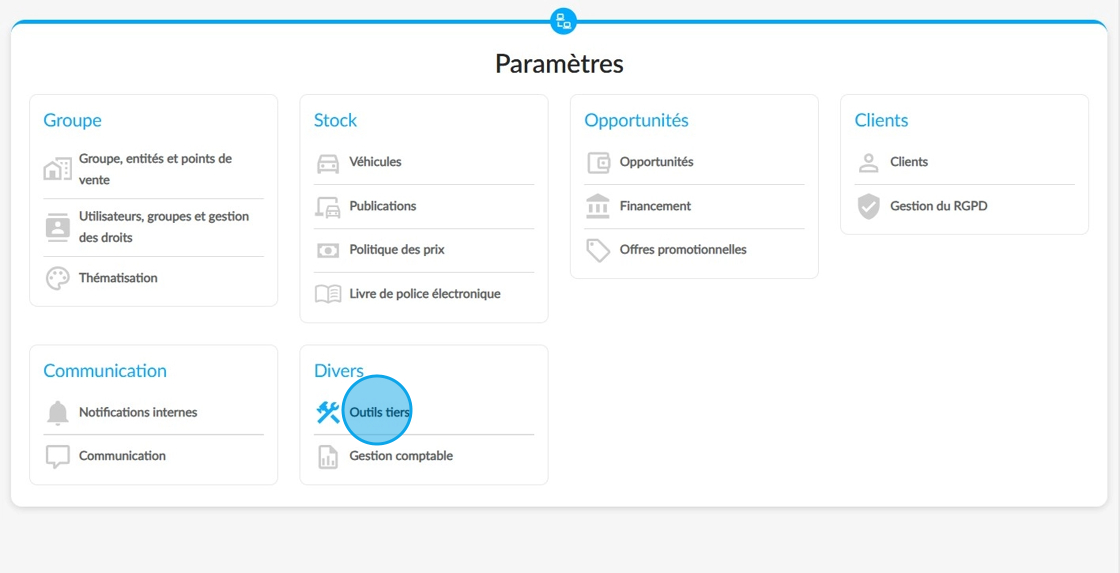Viewport: 1120px width, 573px height.
Task: Click the price tag icon for Offres promotionnelles
Action: click(x=598, y=250)
